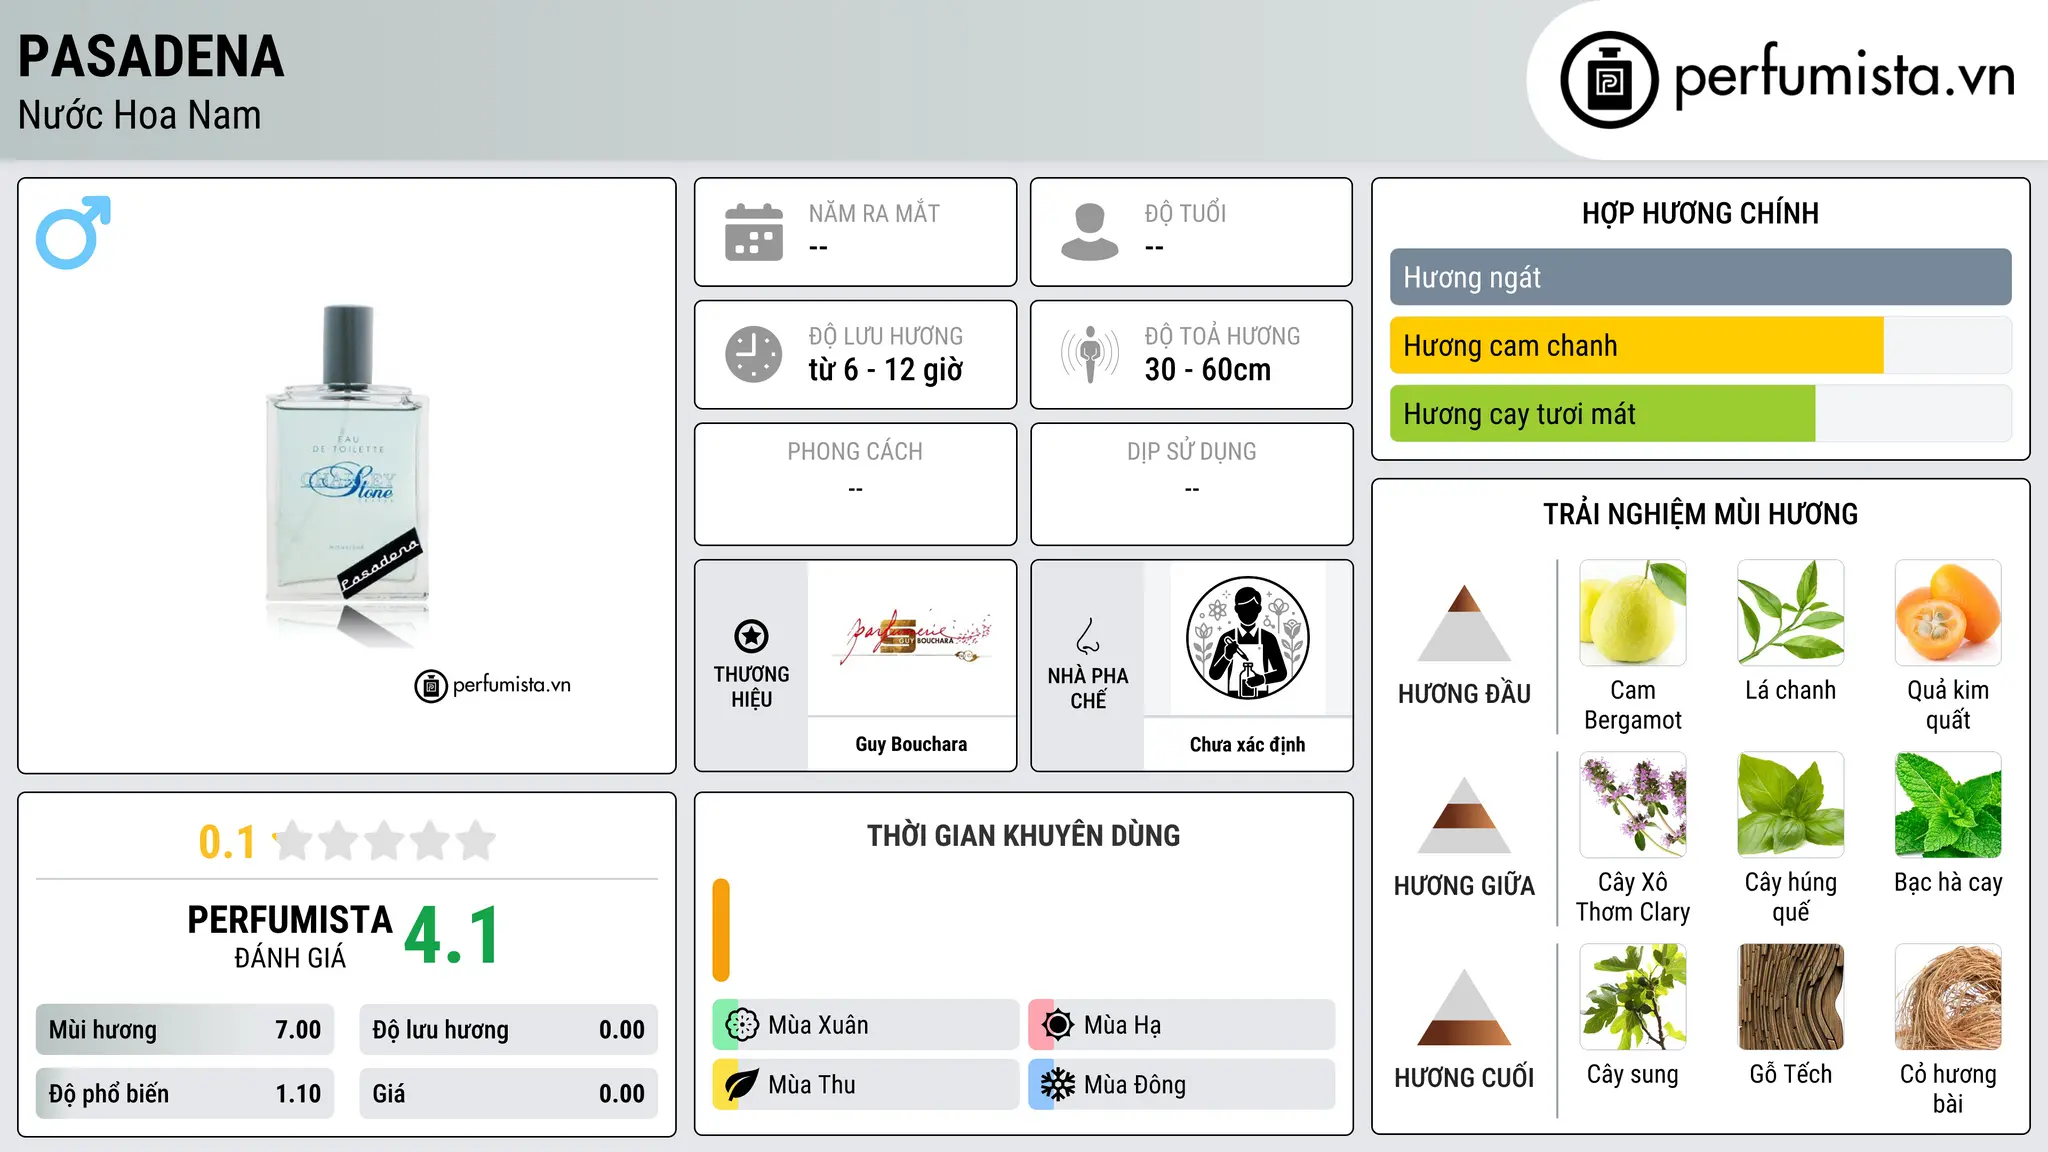The width and height of the screenshot is (2048, 1152).
Task: Click the person icon beside Độ tuổi
Action: click(x=1090, y=232)
